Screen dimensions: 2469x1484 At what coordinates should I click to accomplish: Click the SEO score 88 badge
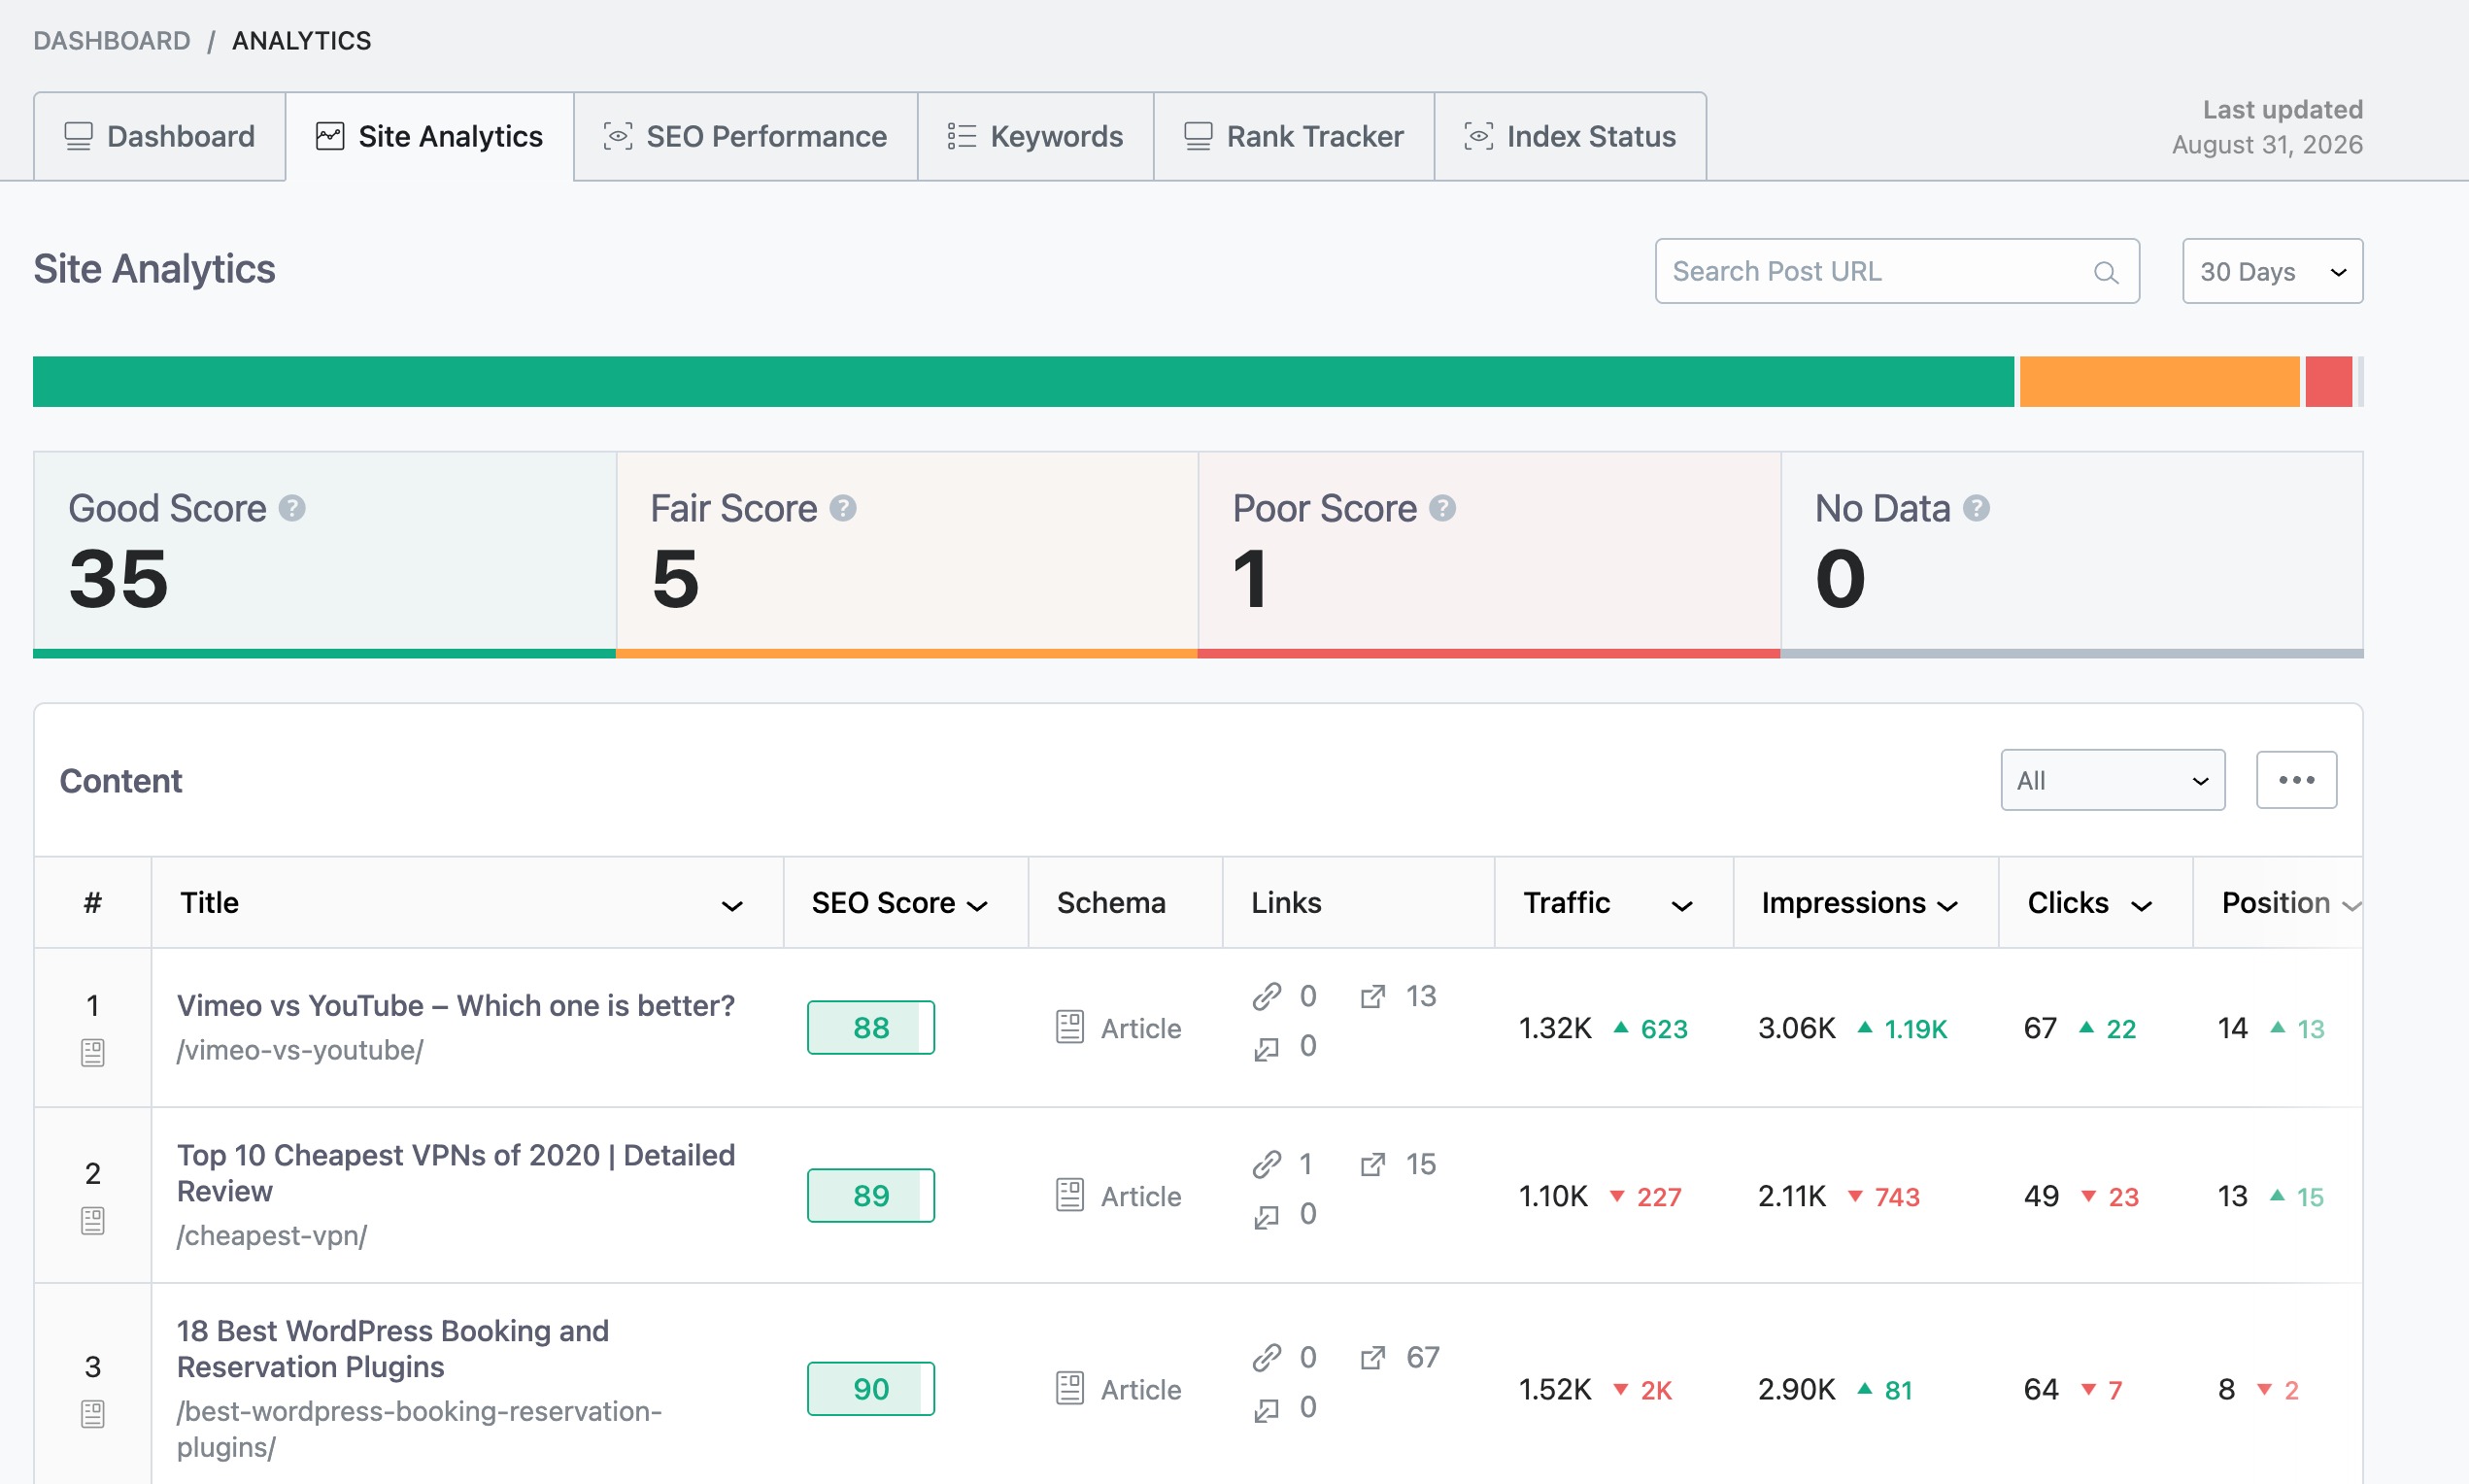click(871, 1027)
